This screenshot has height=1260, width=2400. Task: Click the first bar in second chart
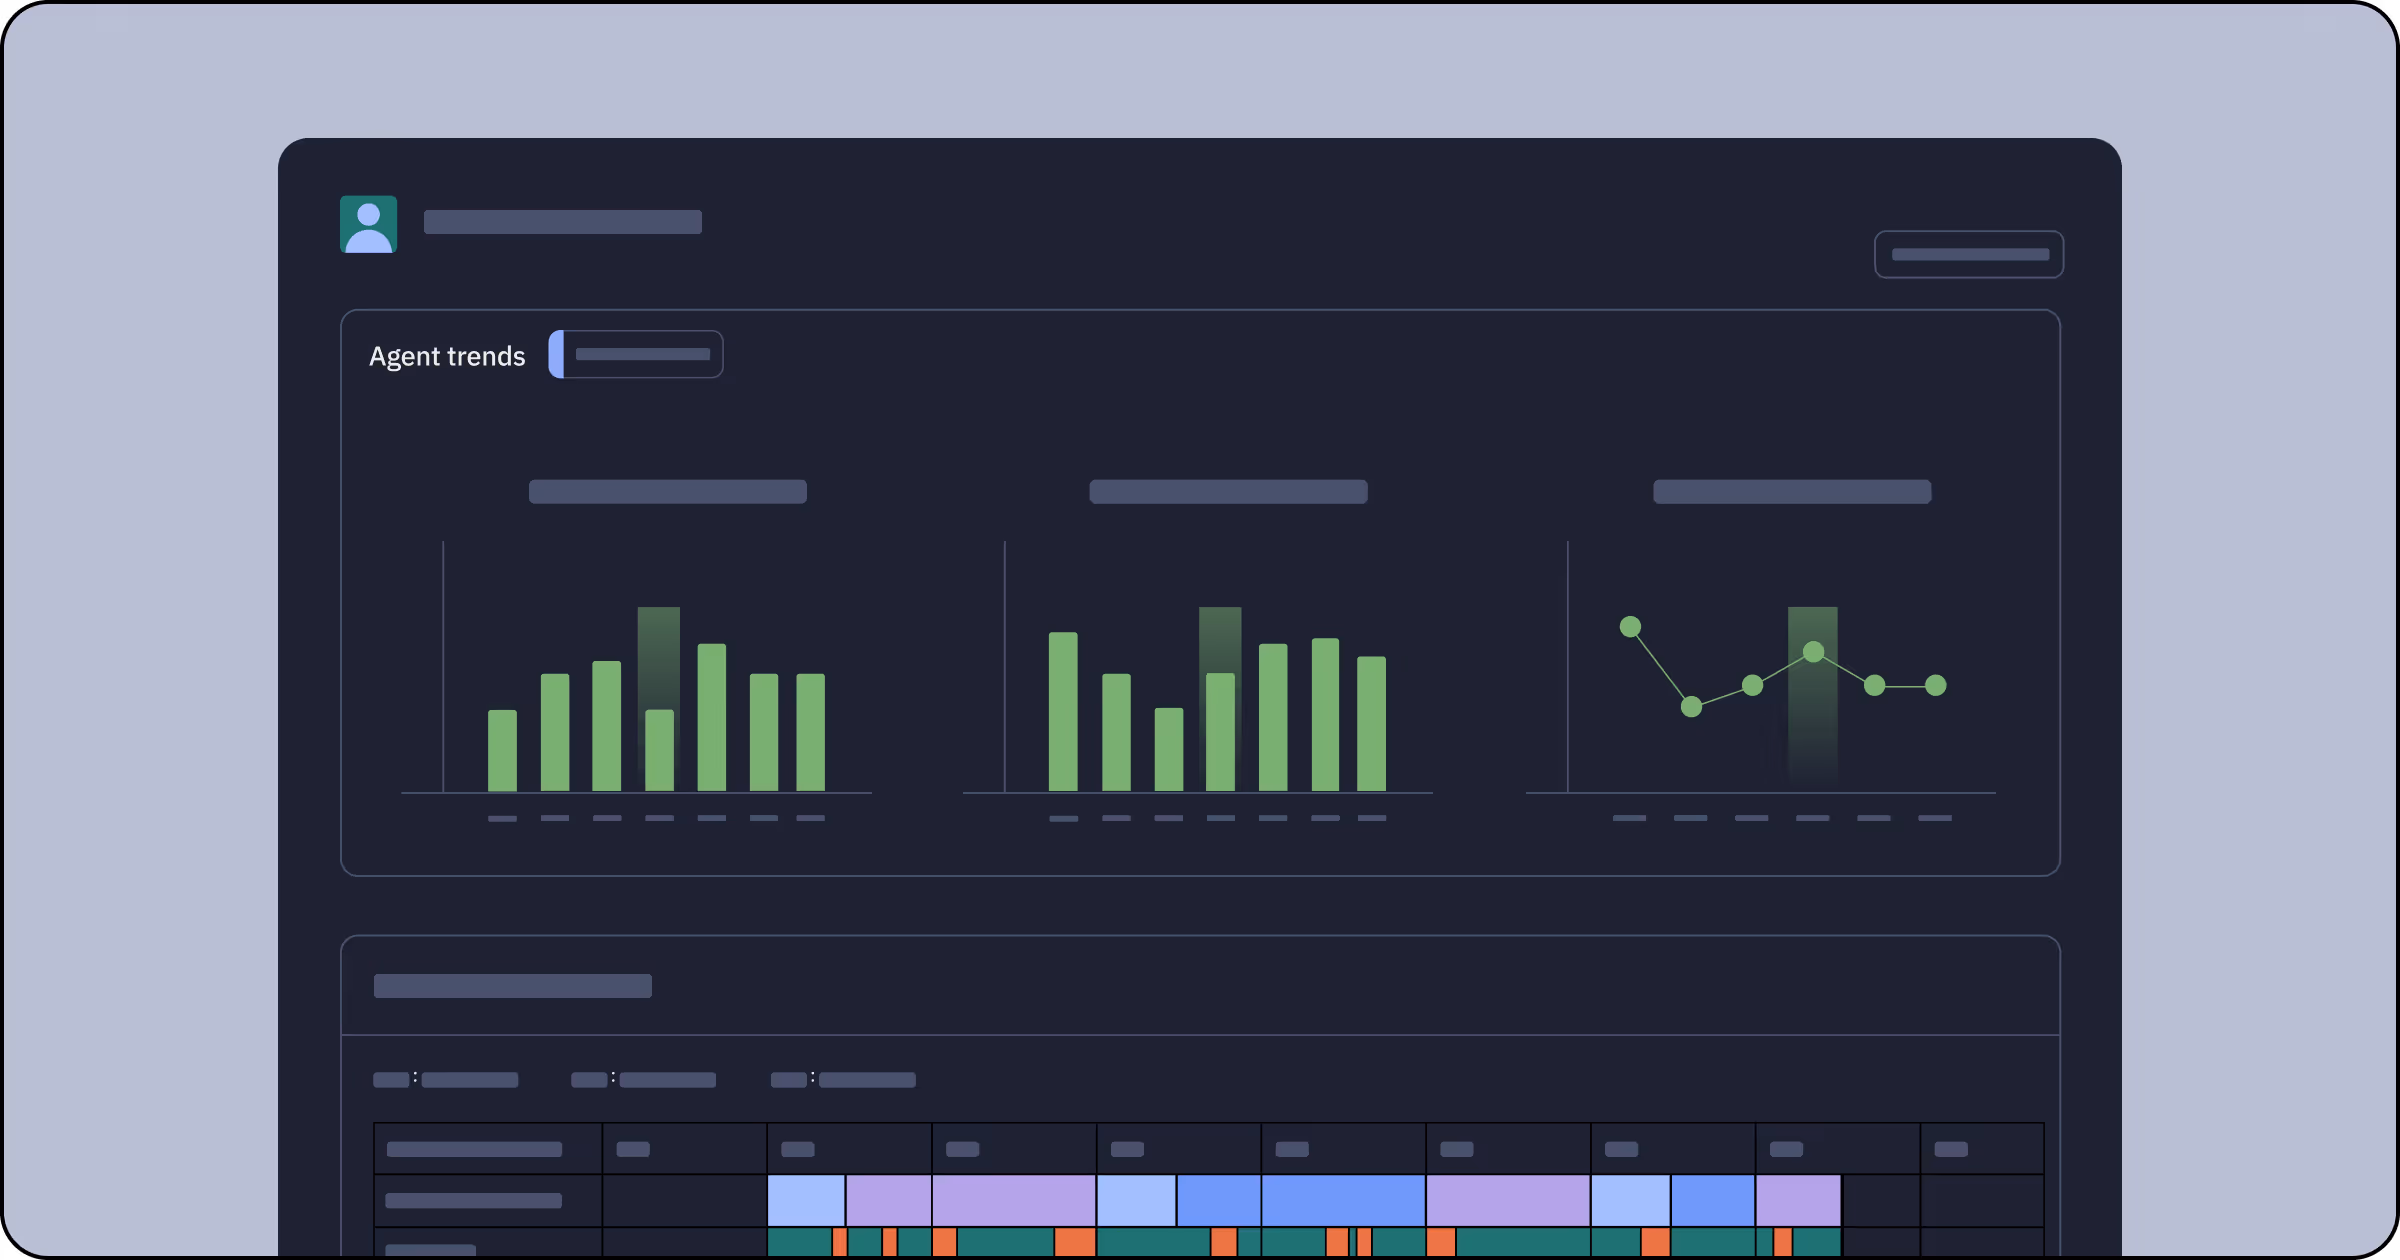tap(1063, 712)
